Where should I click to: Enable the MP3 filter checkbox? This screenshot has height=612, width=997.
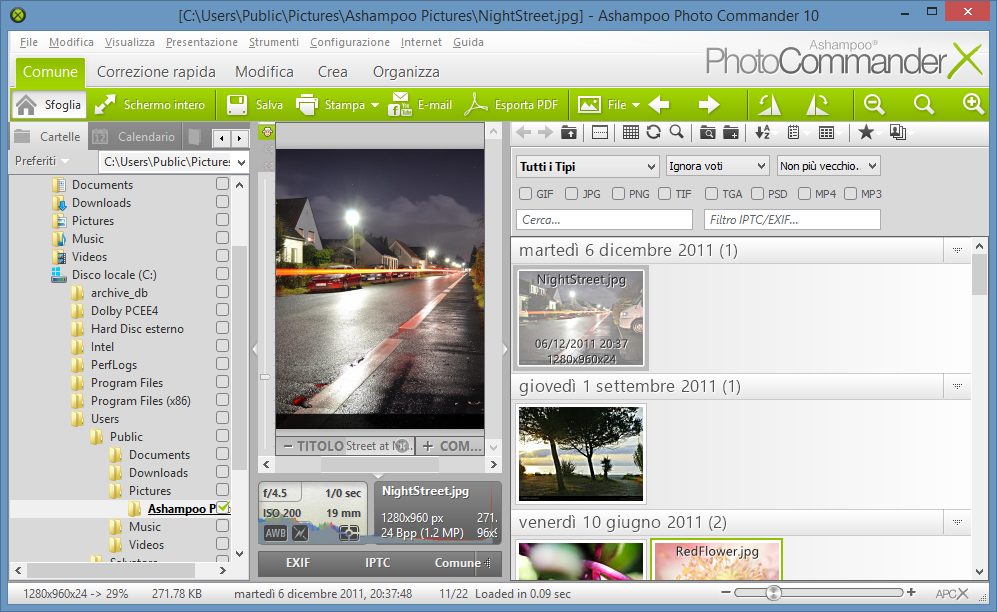pos(850,193)
